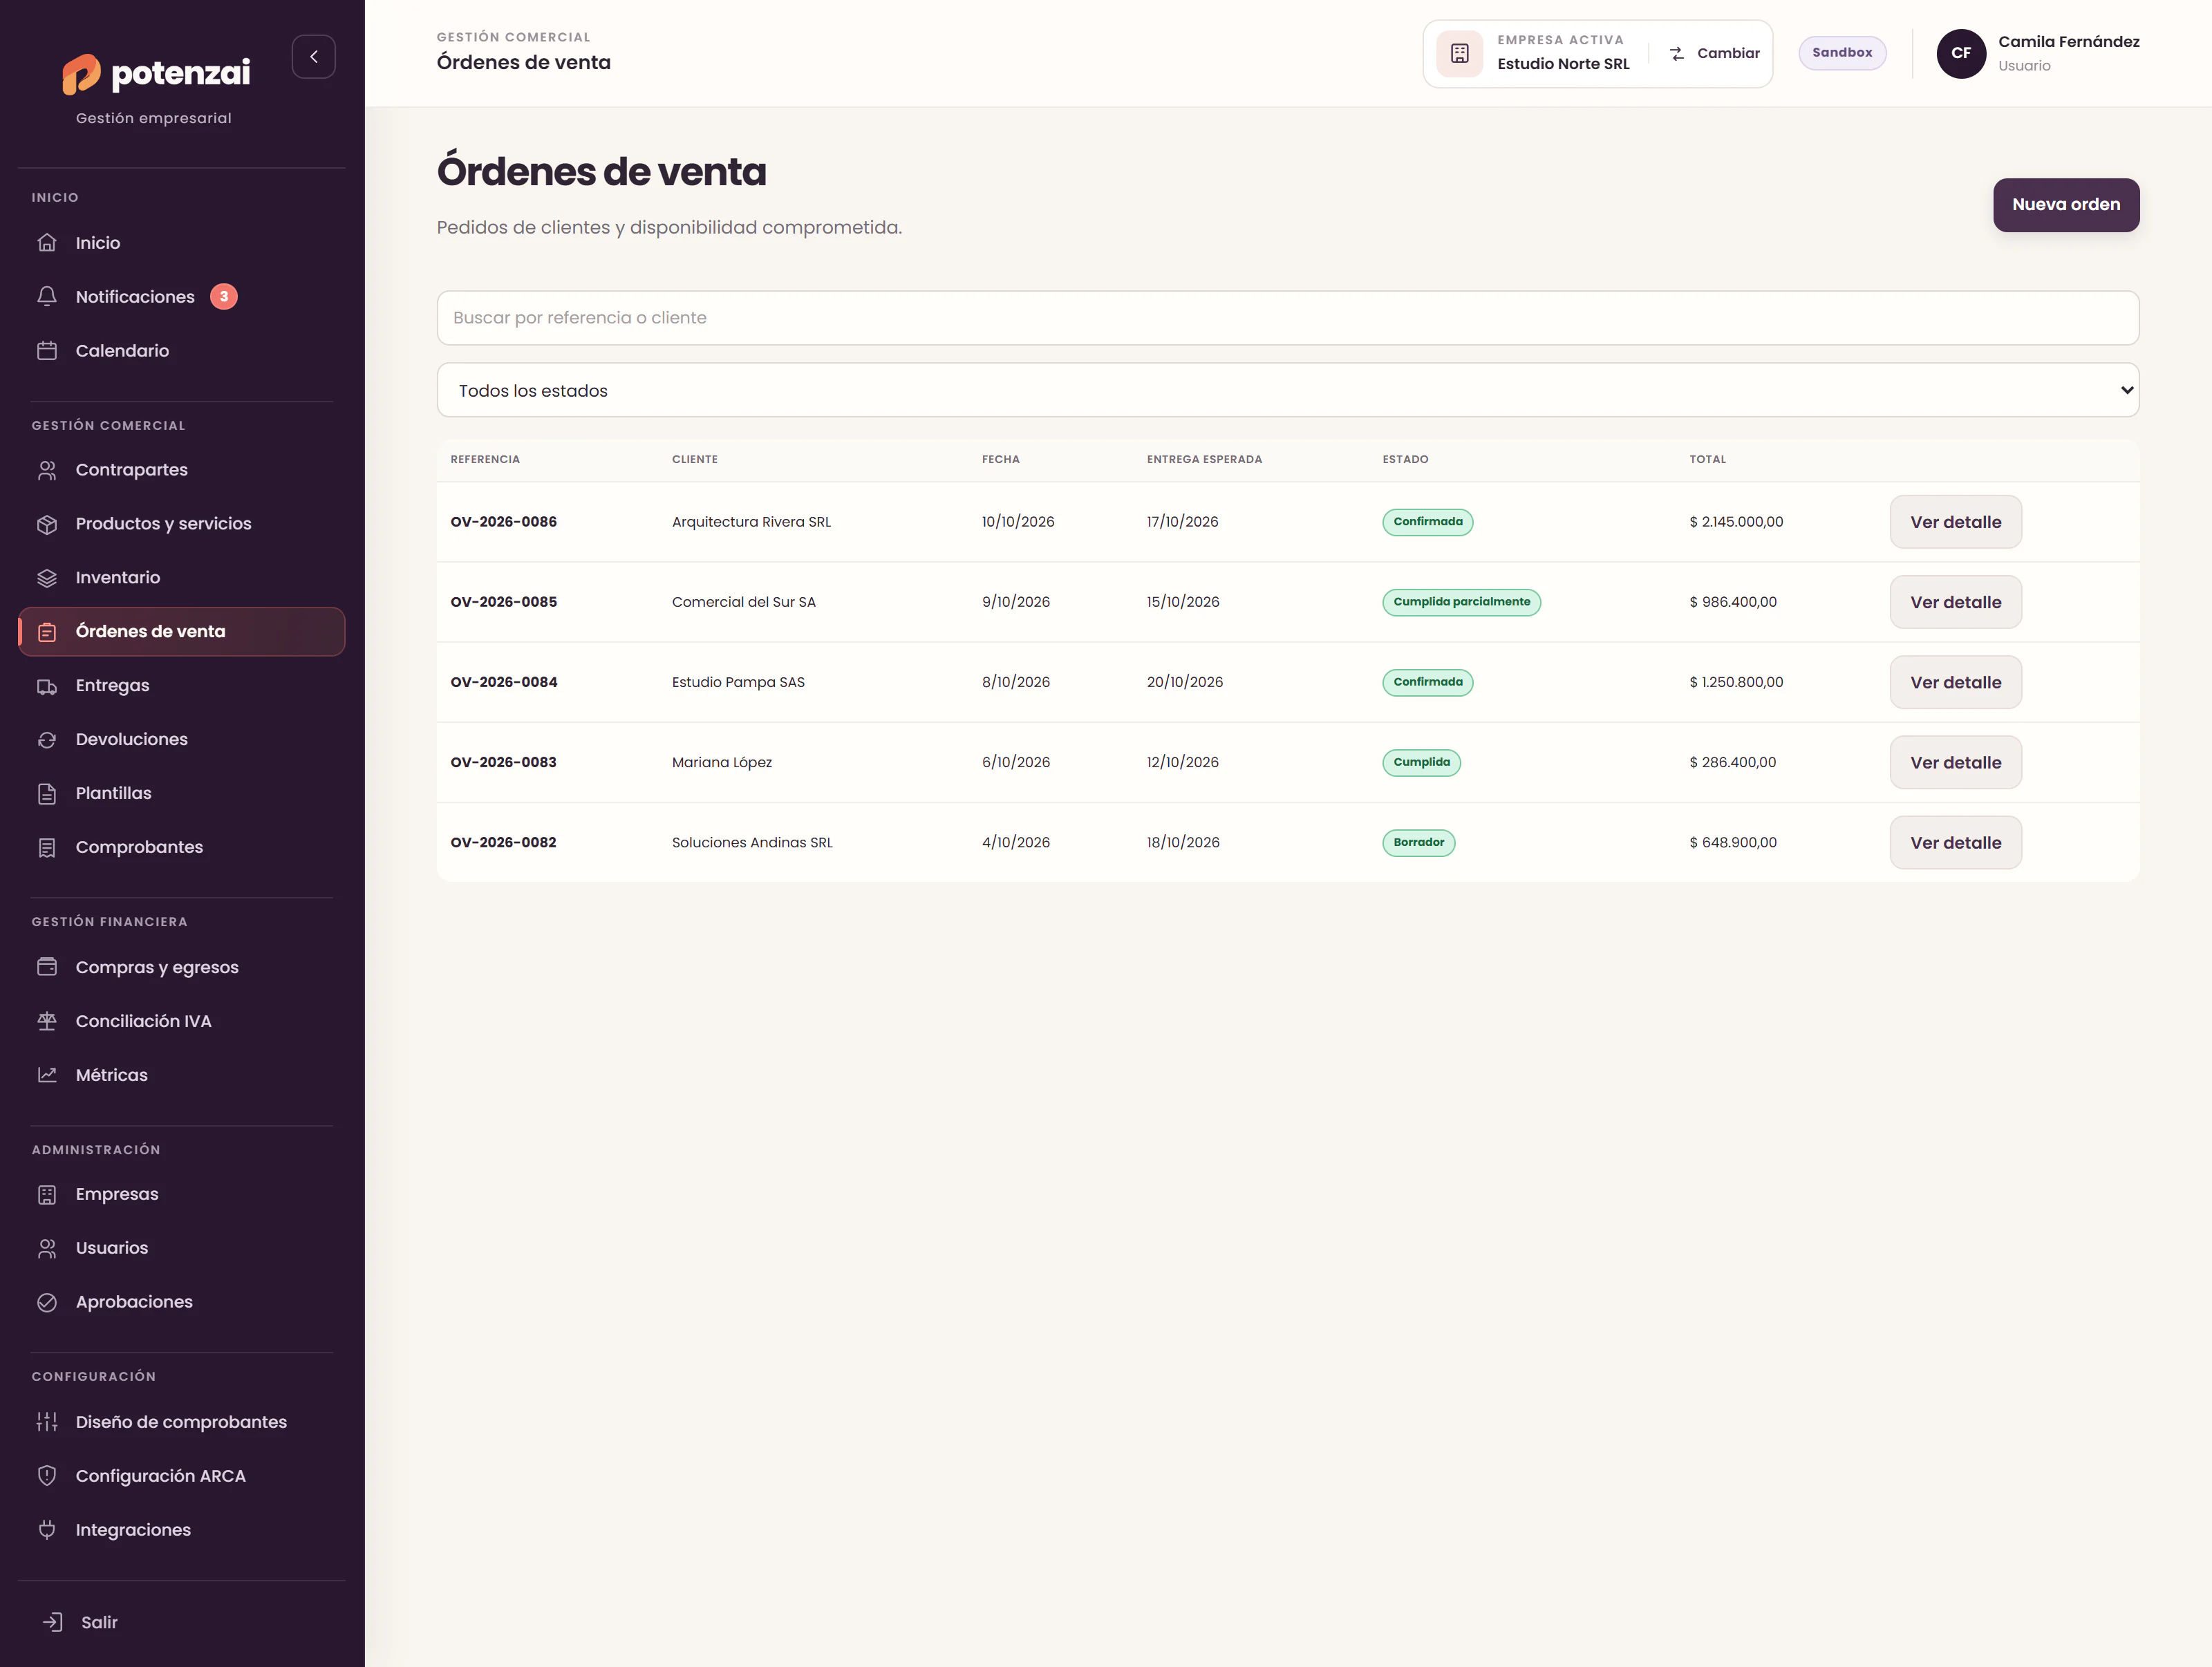The width and height of the screenshot is (2212, 1667).
Task: Click the Inventario layers icon
Action: (47, 578)
